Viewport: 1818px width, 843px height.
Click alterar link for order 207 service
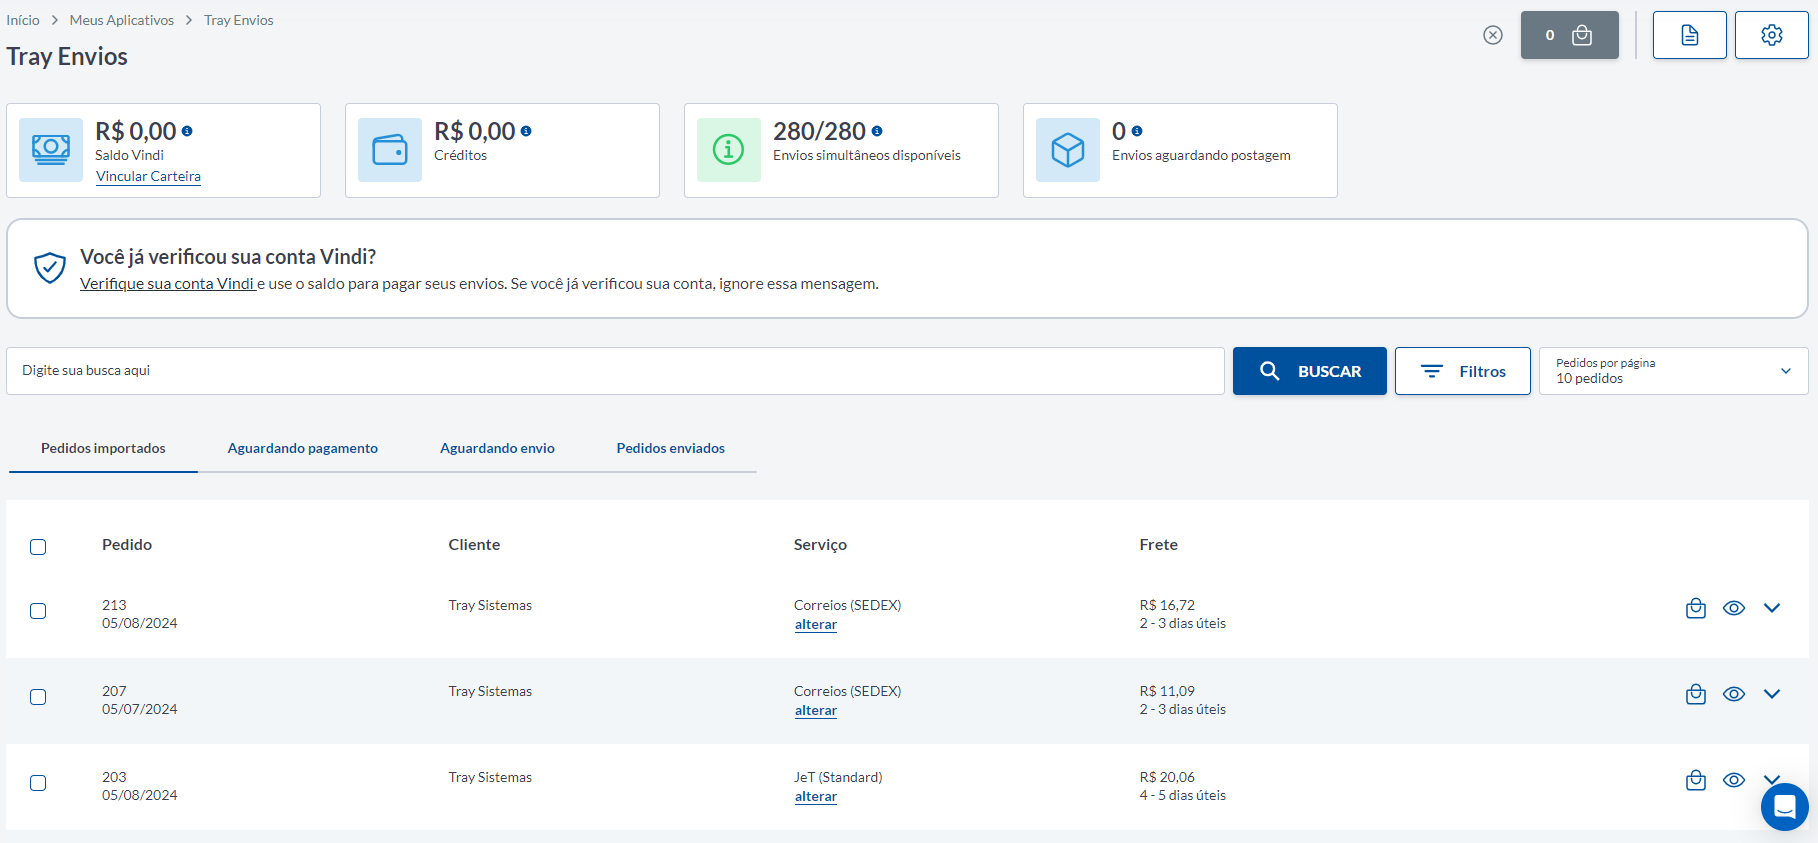click(x=816, y=710)
